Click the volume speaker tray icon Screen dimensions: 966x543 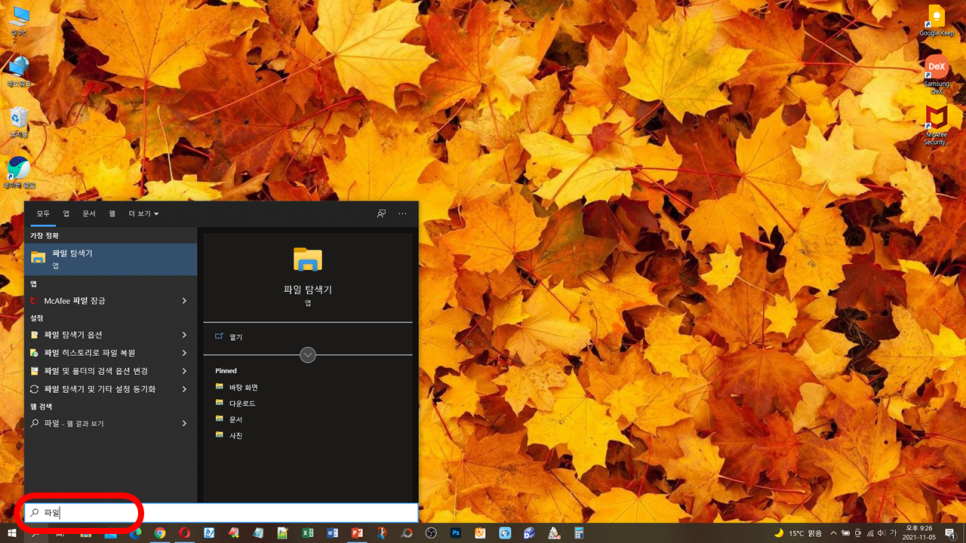[x=882, y=533]
